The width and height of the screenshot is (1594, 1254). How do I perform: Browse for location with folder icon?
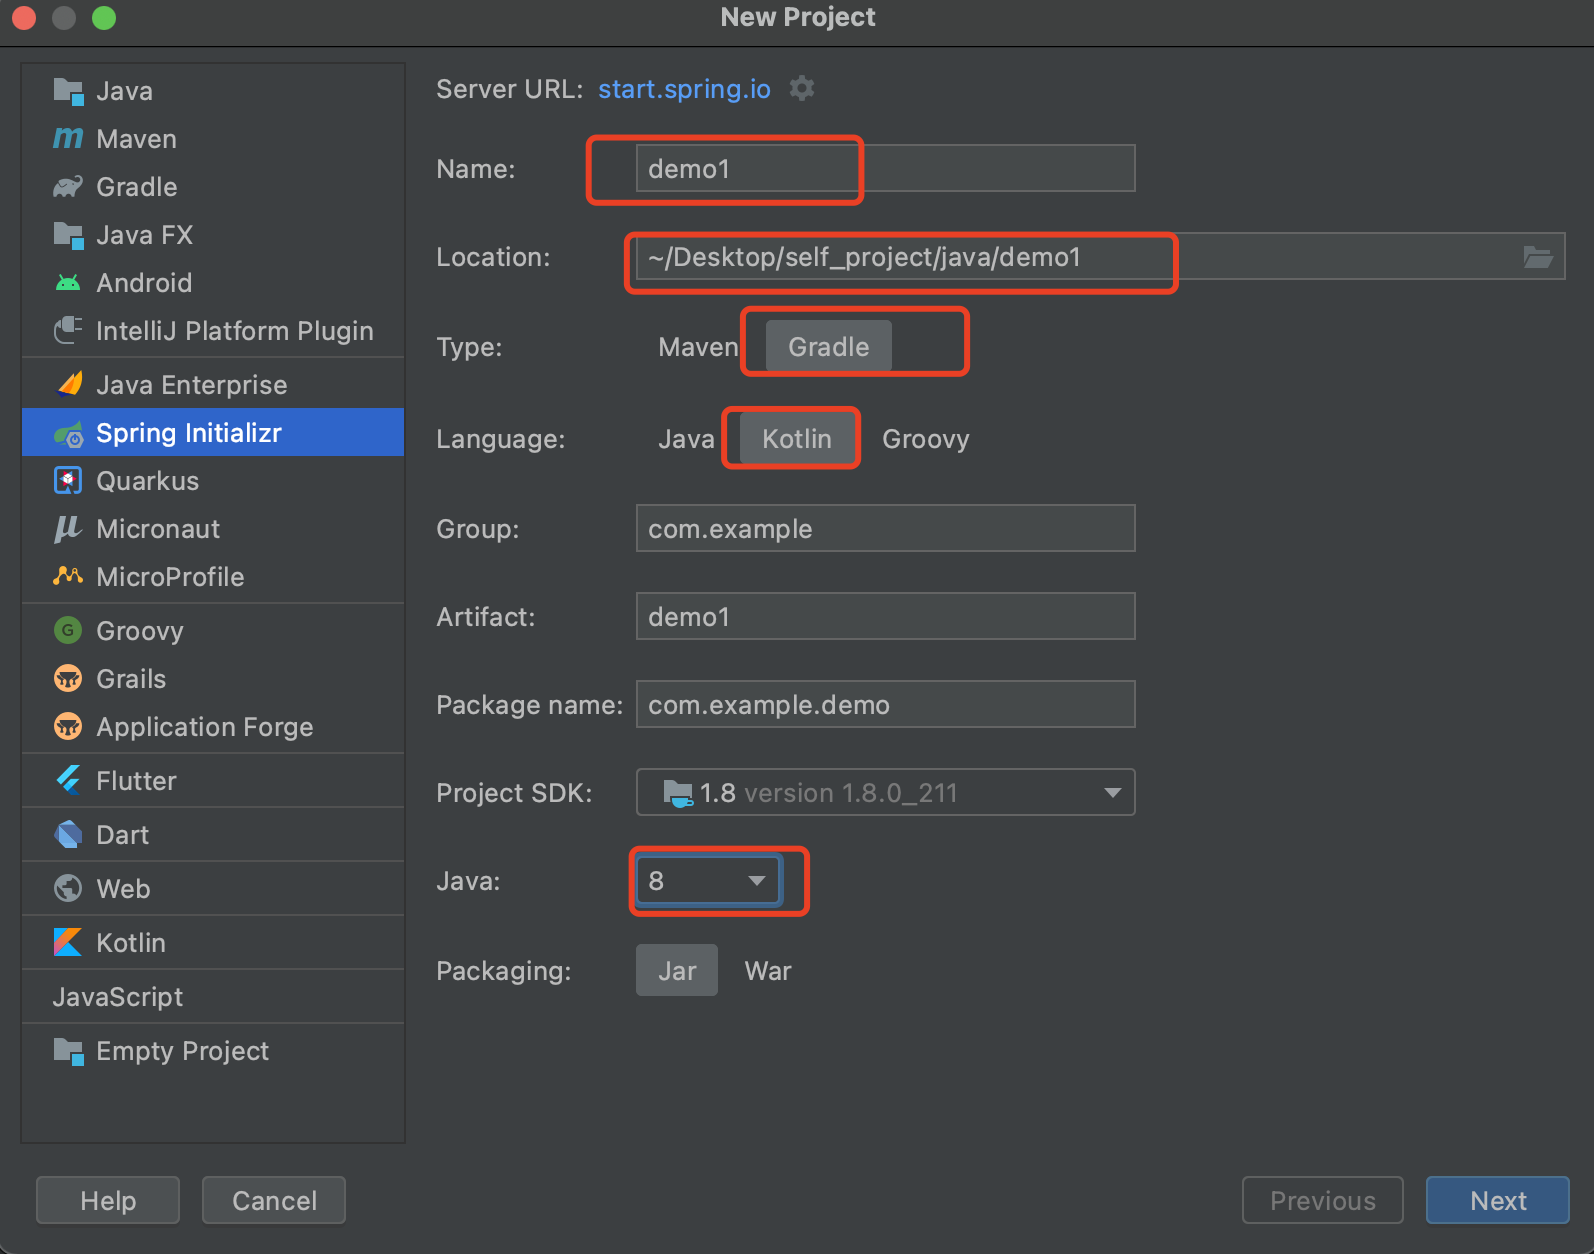coord(1538,257)
